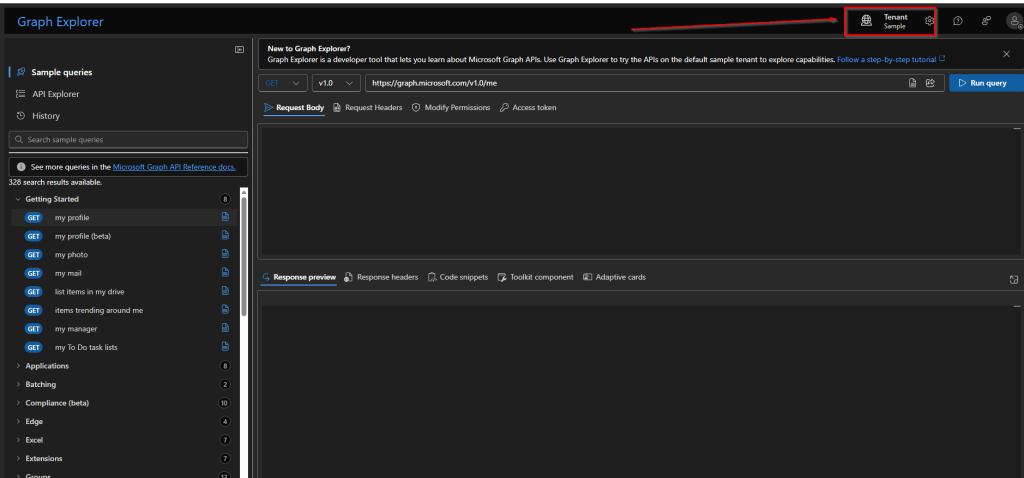Image resolution: width=1024 pixels, height=478 pixels.
Task: Open the HTTP method GET dropdown
Action: tap(283, 83)
